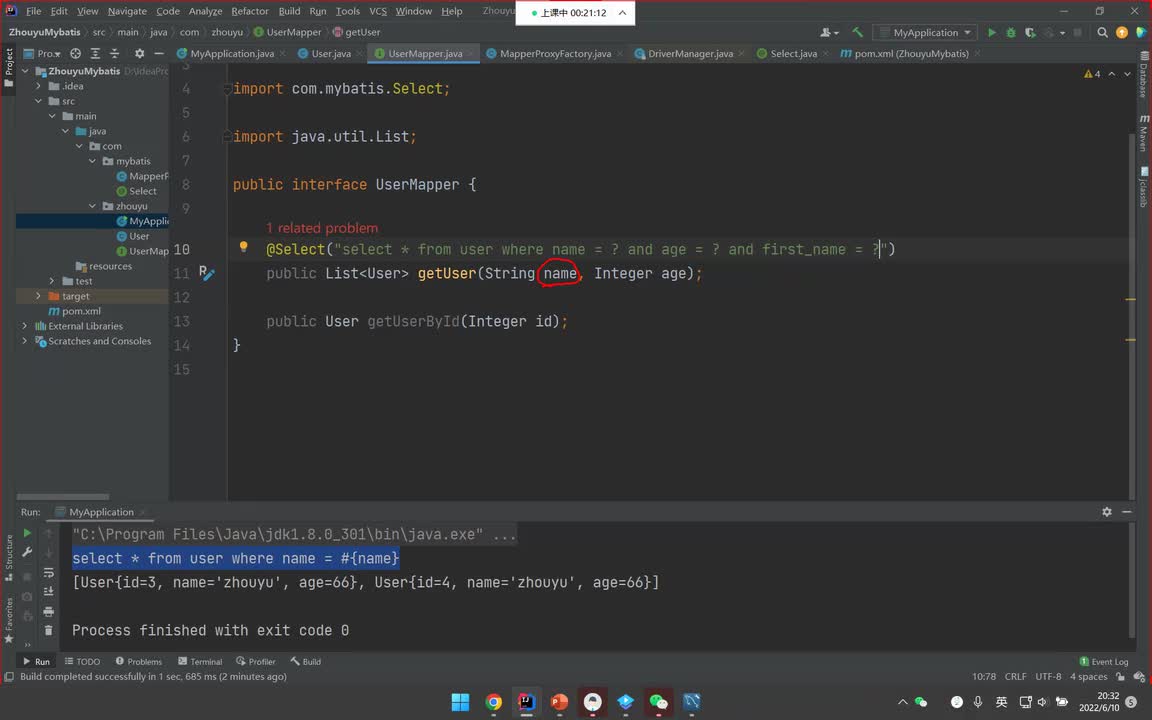
Task: Expand the .idea folder
Action: [38, 86]
